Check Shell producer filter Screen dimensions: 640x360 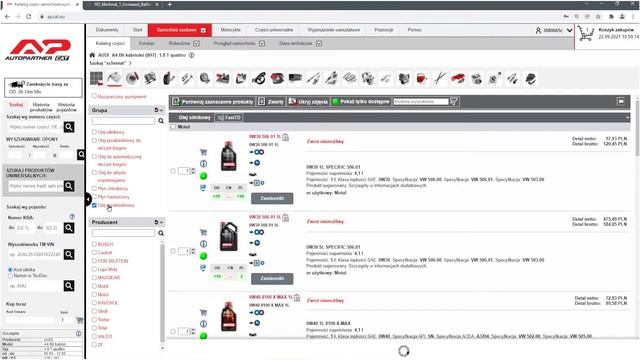[94, 311]
